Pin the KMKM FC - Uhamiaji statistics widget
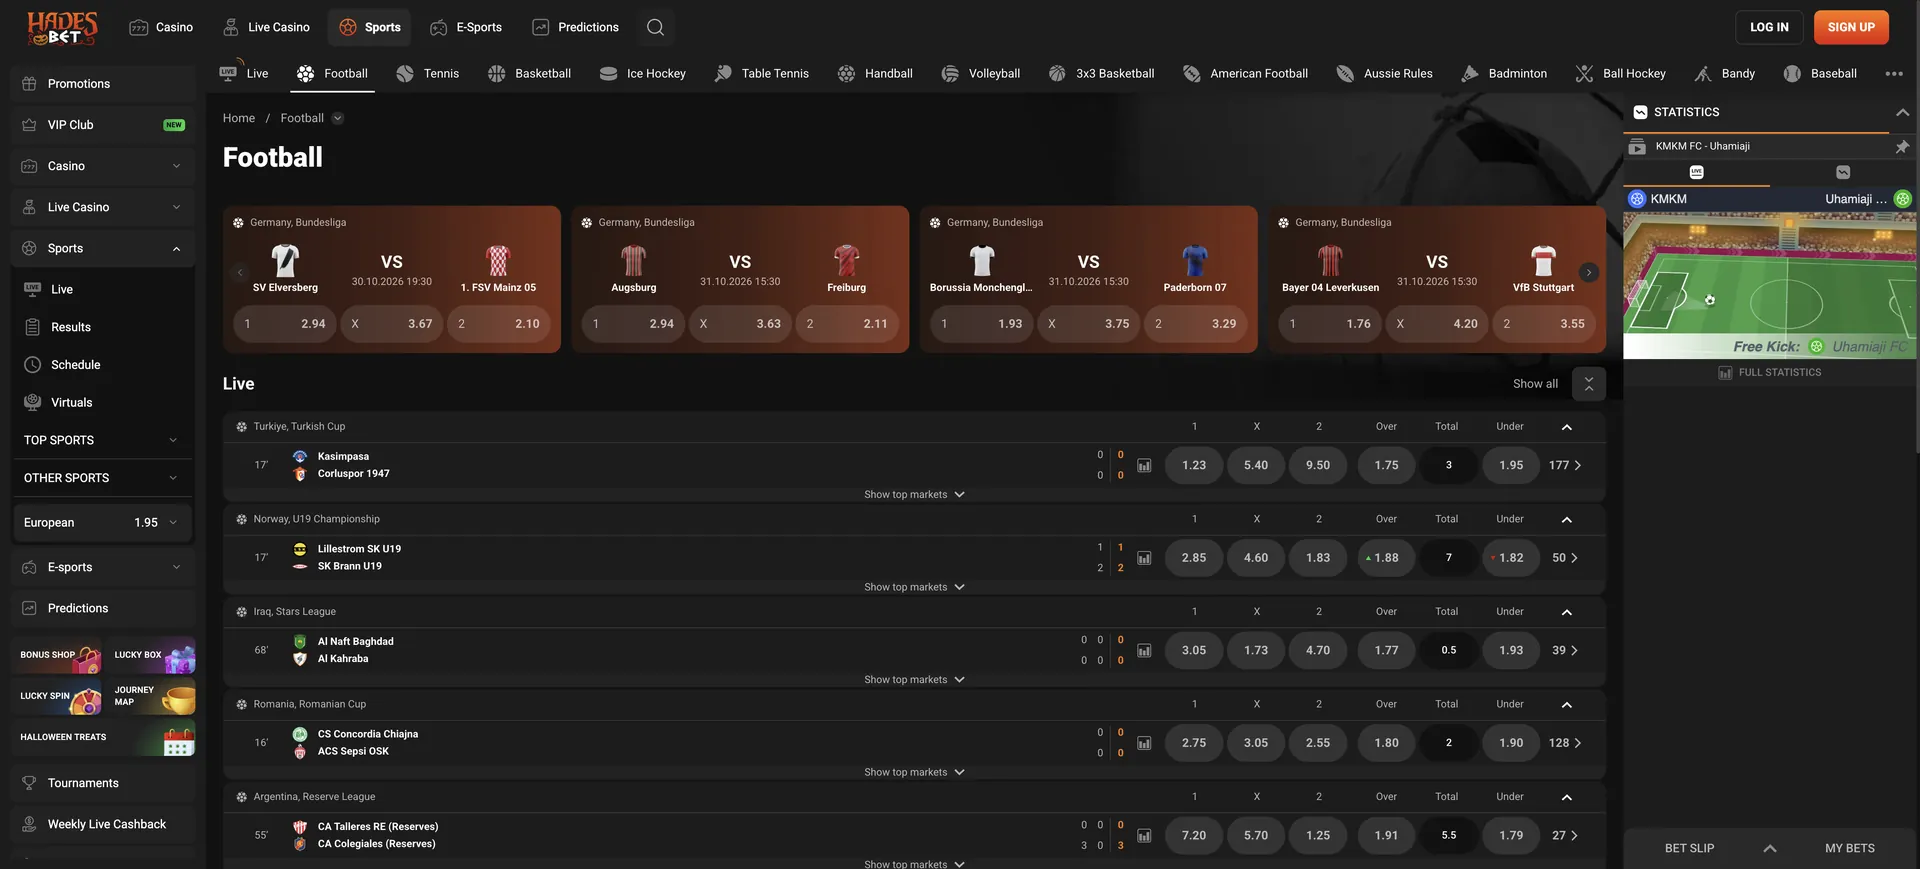1920x869 pixels. [x=1902, y=146]
